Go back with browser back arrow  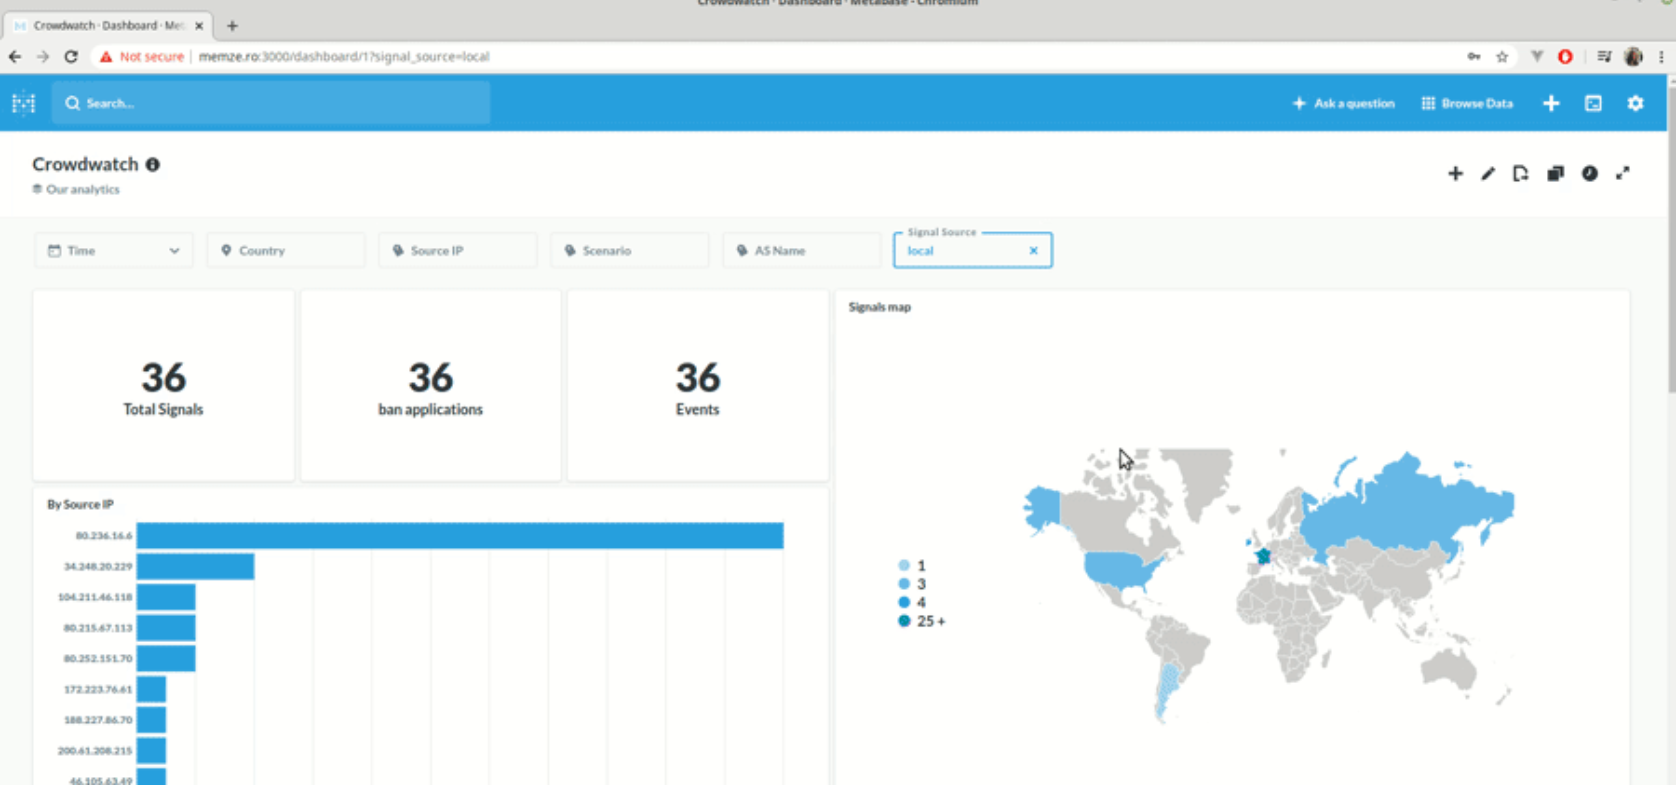point(15,57)
